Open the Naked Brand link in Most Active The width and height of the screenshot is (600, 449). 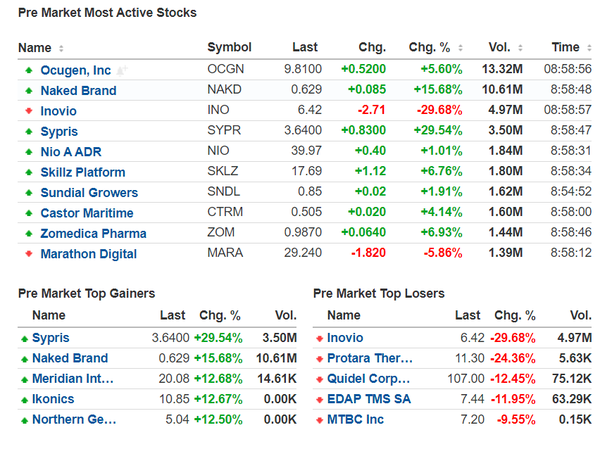[78, 91]
